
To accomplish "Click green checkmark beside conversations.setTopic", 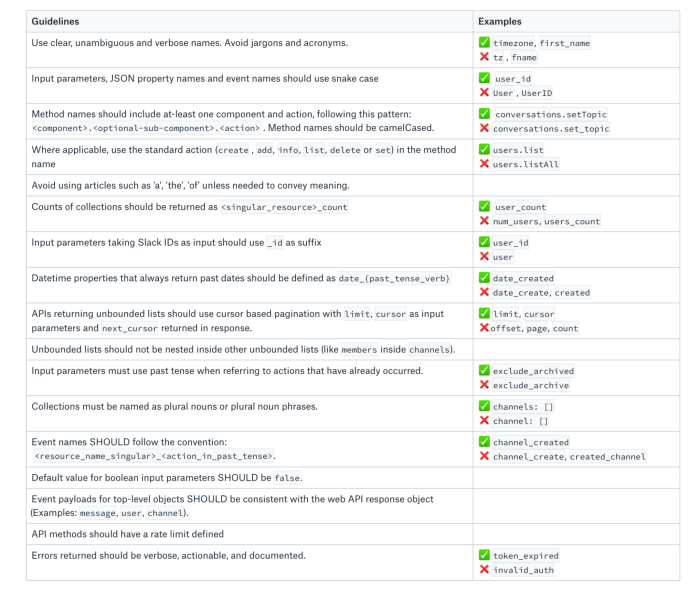I will 484,114.
